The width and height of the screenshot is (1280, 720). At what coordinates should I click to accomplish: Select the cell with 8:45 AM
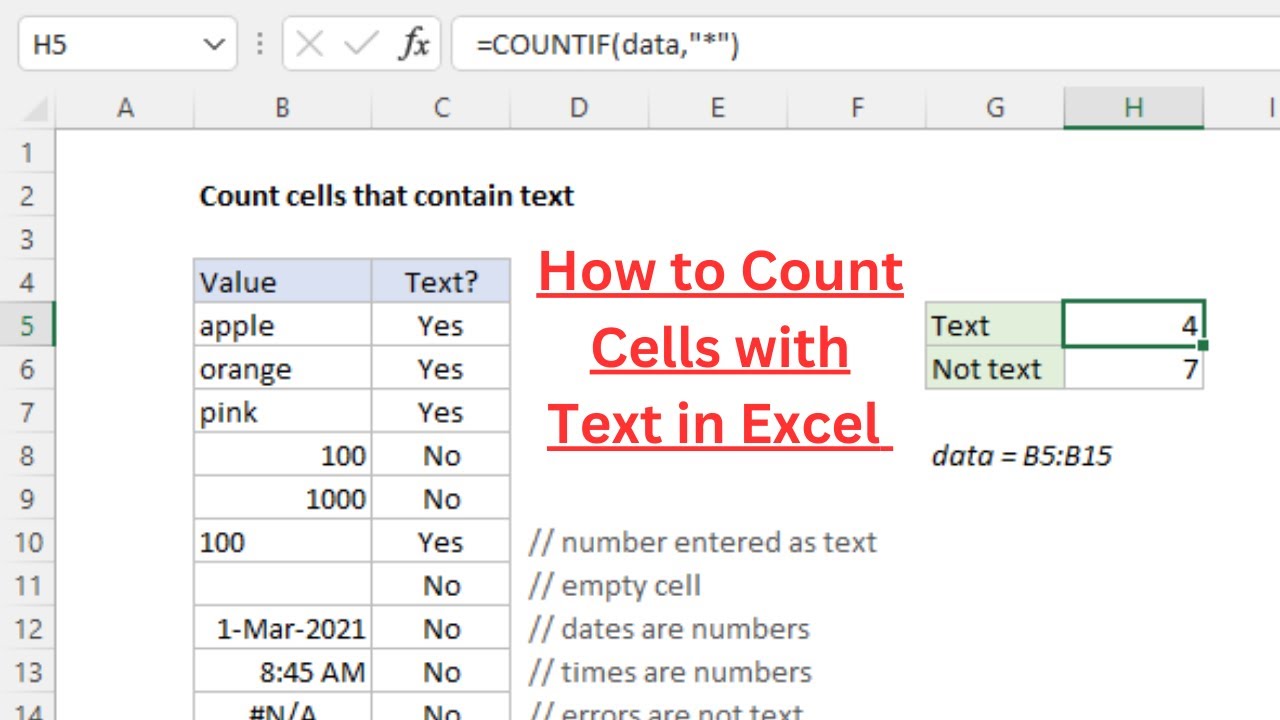tap(283, 672)
